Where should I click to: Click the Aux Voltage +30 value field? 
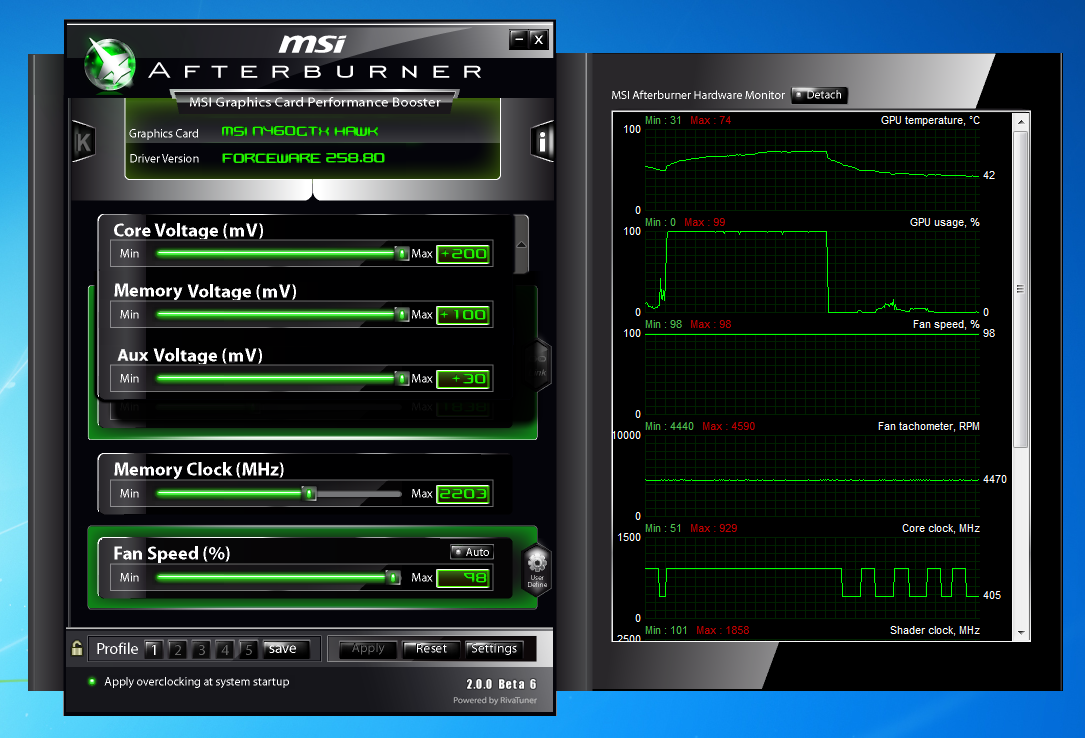tap(464, 378)
